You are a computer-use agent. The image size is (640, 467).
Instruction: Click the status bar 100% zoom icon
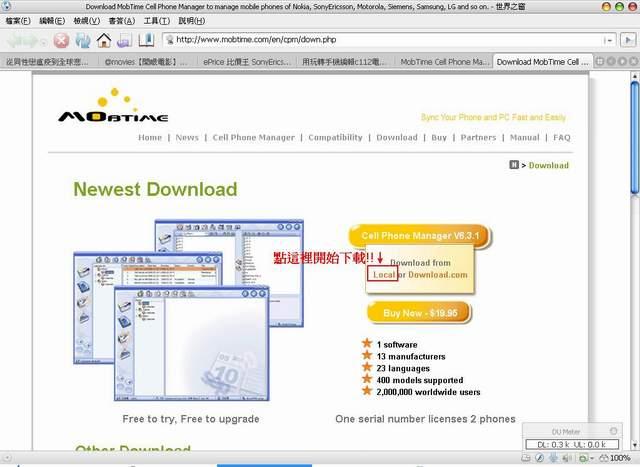616,458
